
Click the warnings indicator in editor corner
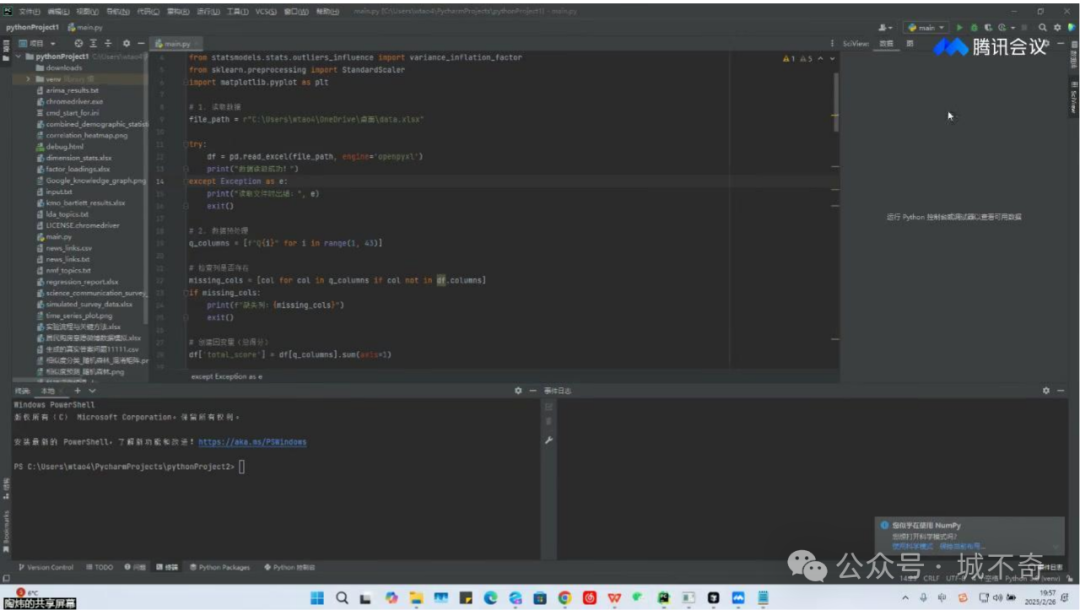pyautogui.click(x=798, y=59)
